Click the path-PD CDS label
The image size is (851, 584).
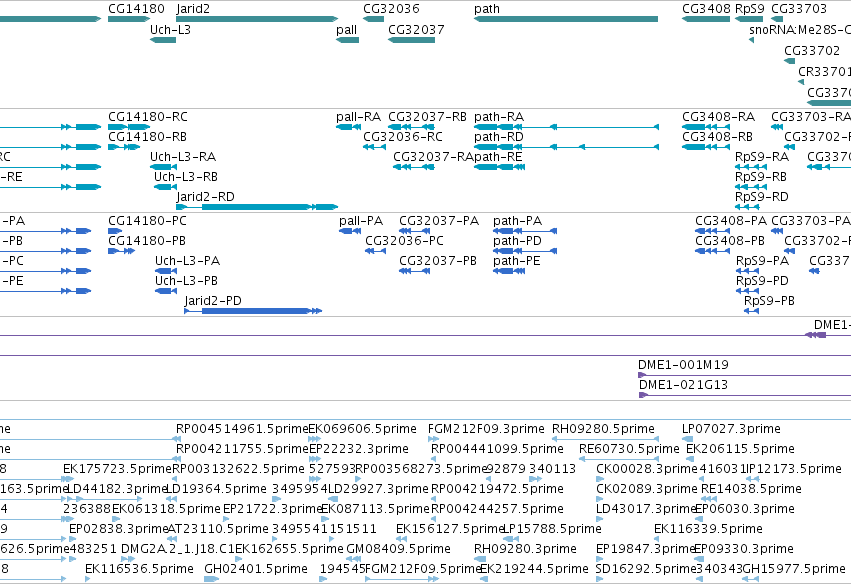(x=517, y=241)
